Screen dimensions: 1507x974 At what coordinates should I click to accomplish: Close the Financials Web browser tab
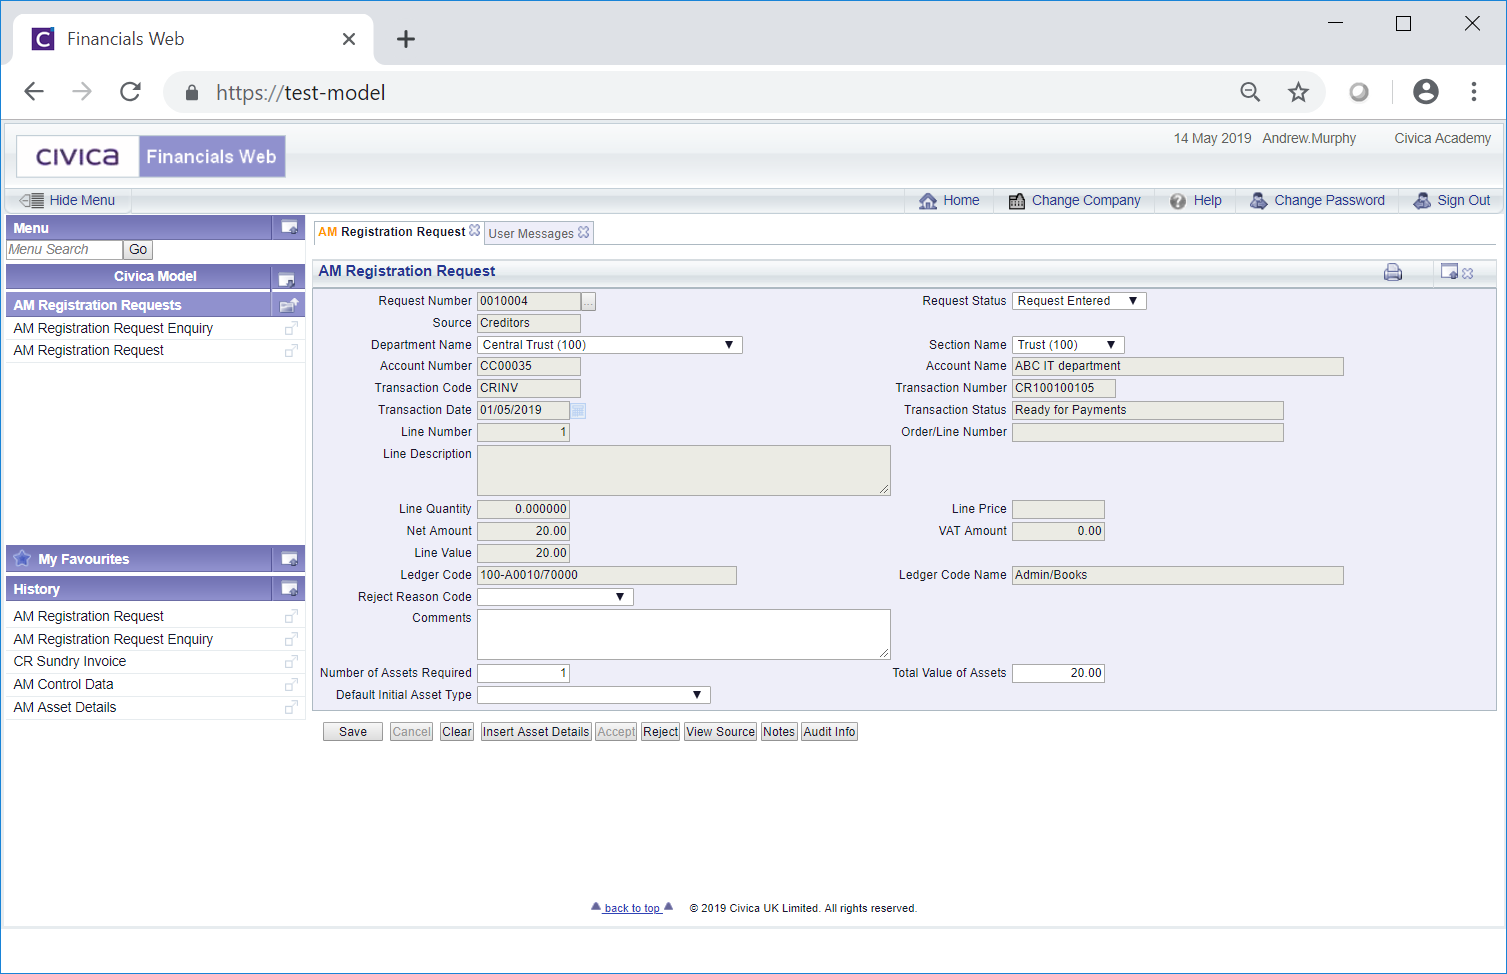pyautogui.click(x=349, y=39)
